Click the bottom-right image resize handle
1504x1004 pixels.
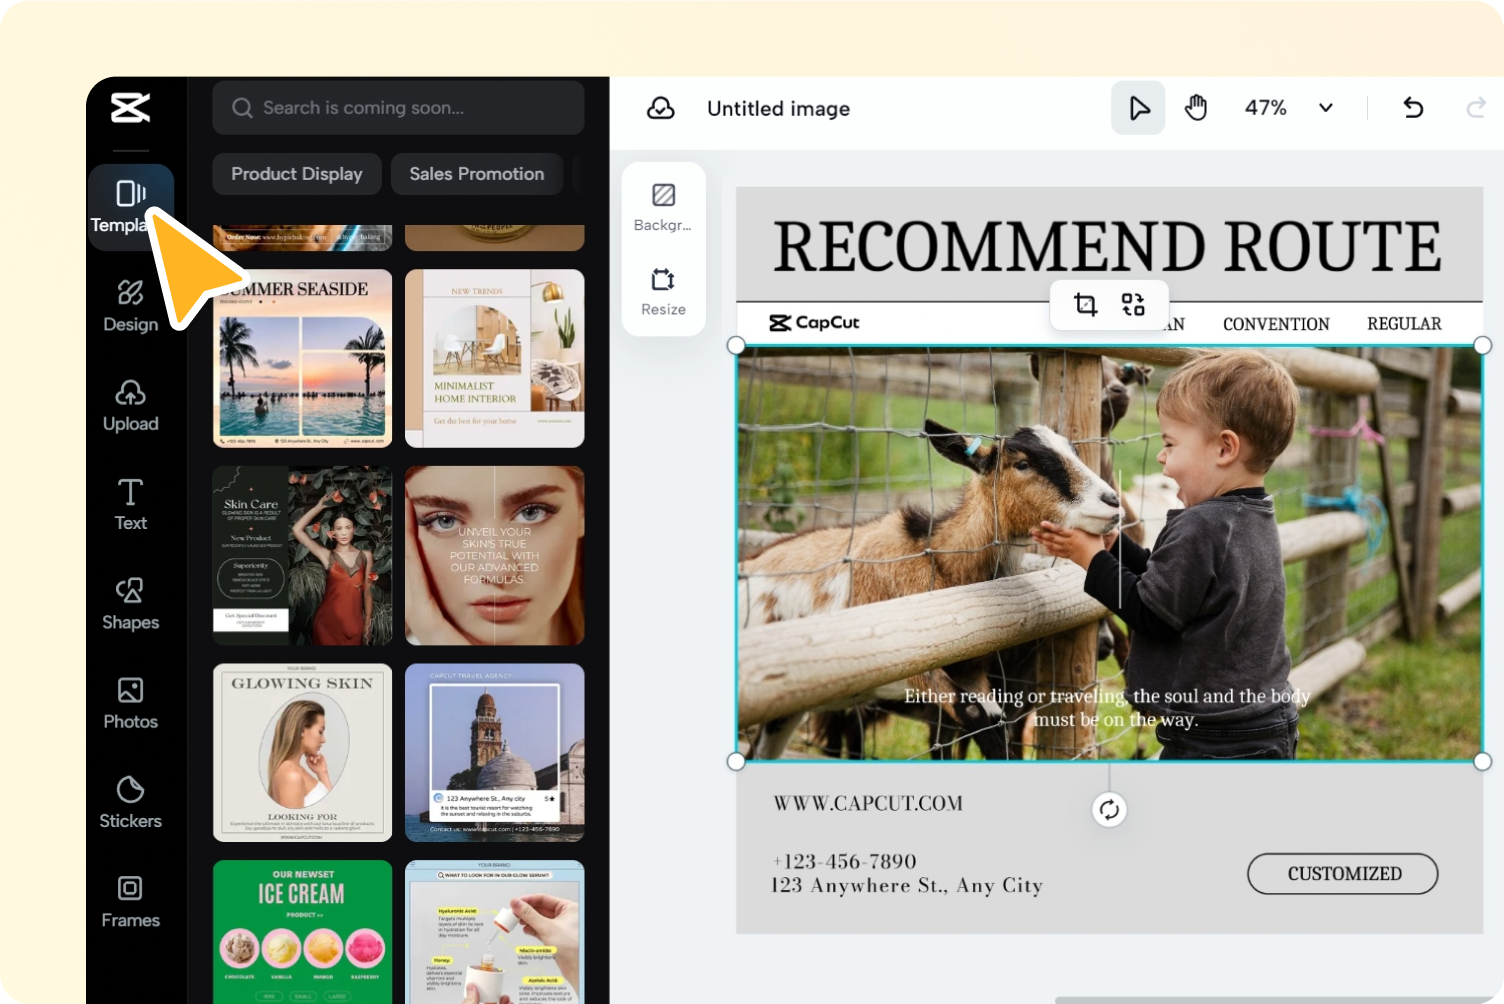pyautogui.click(x=1482, y=761)
